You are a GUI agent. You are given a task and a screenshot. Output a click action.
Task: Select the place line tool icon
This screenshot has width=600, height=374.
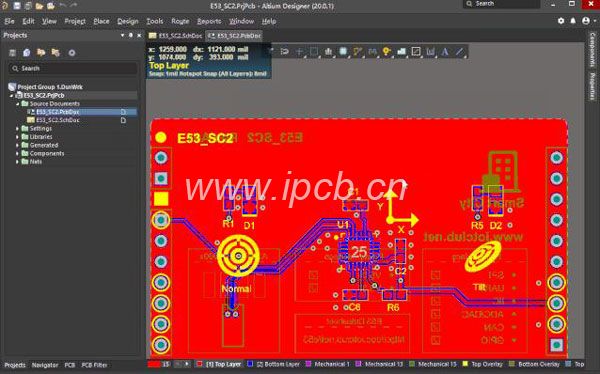[x=460, y=52]
